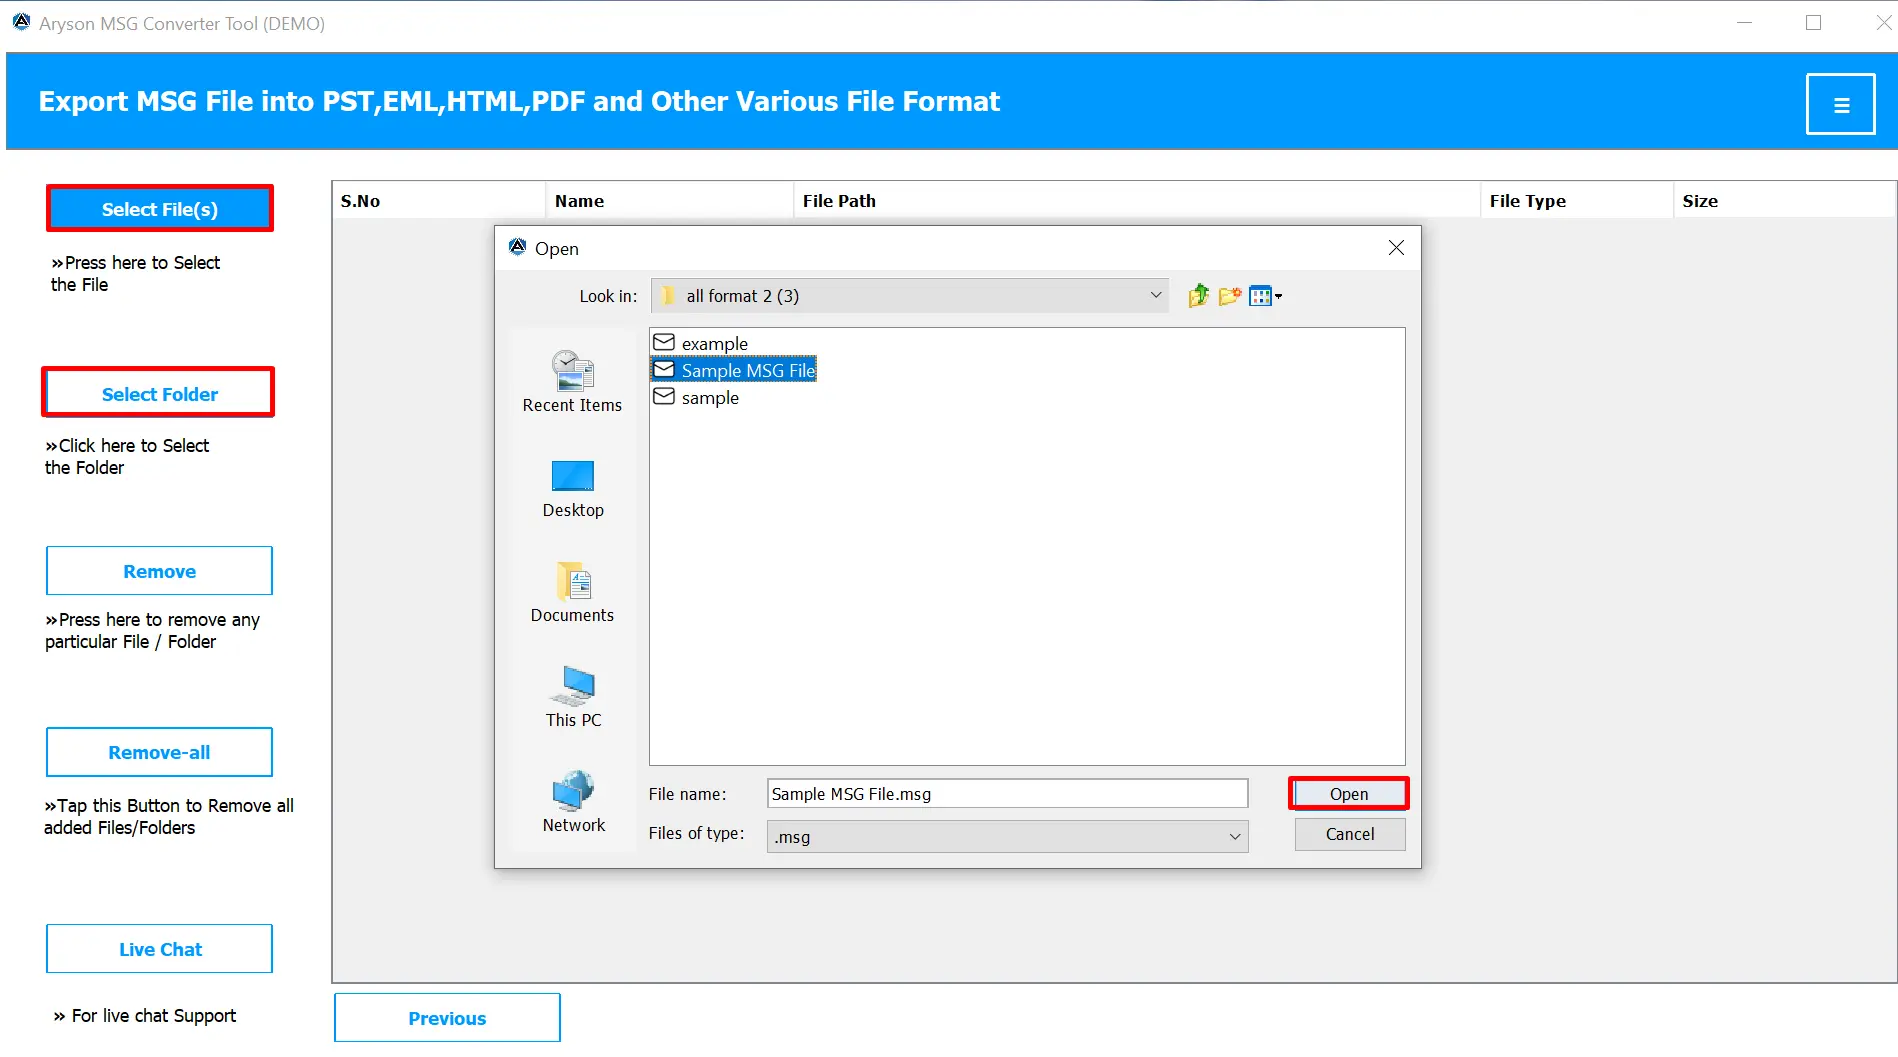Cancel the Open dialog
1898x1057 pixels.
(1349, 834)
